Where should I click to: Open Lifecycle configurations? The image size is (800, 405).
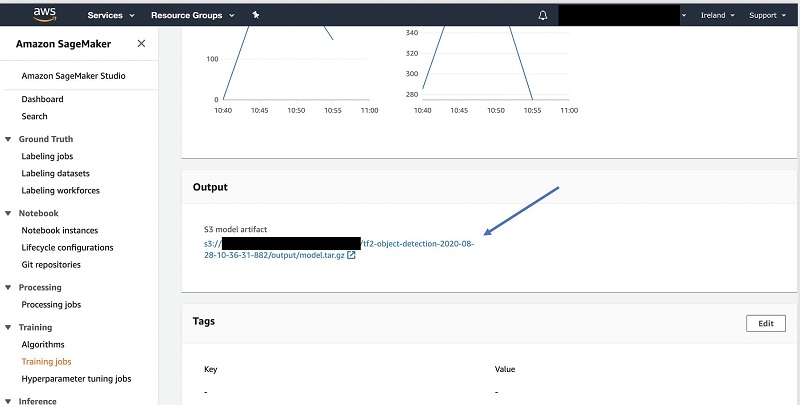[x=67, y=247]
